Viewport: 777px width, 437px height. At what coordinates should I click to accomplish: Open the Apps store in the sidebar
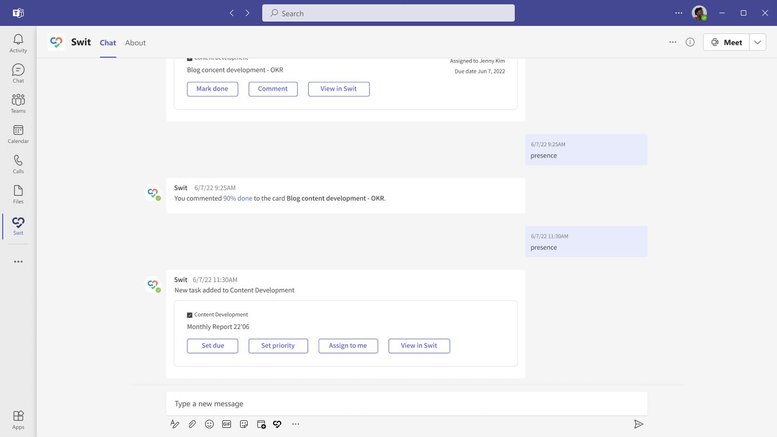18,420
